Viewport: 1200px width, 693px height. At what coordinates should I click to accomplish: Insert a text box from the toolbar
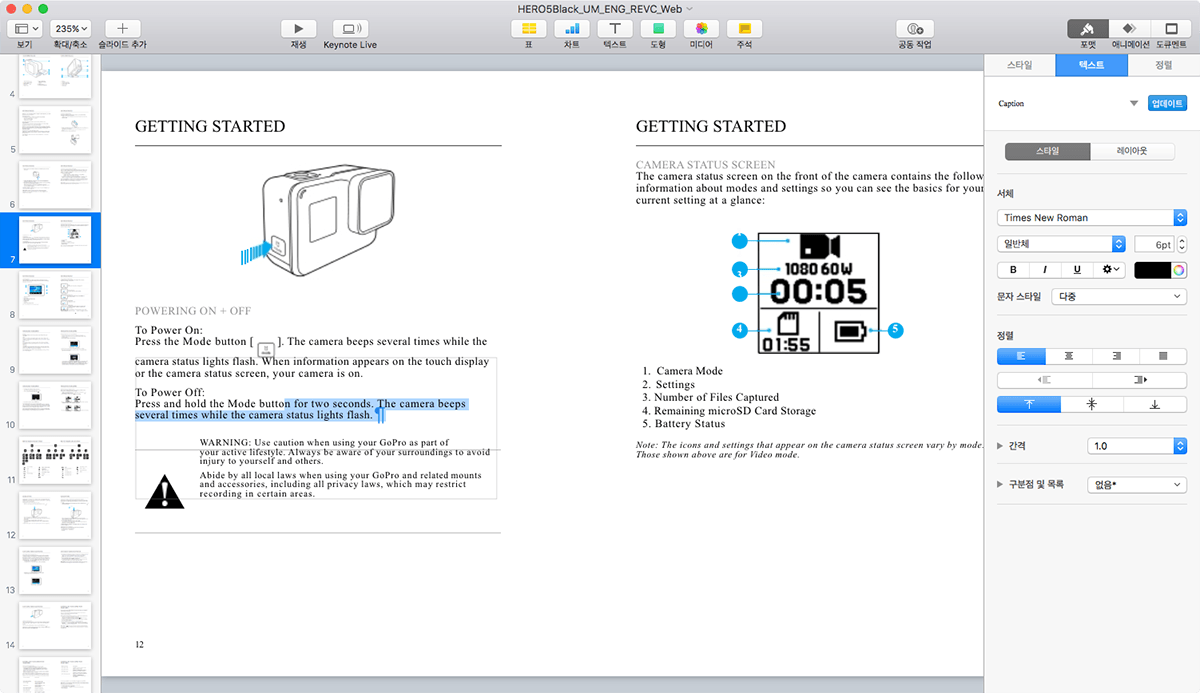click(x=615, y=29)
